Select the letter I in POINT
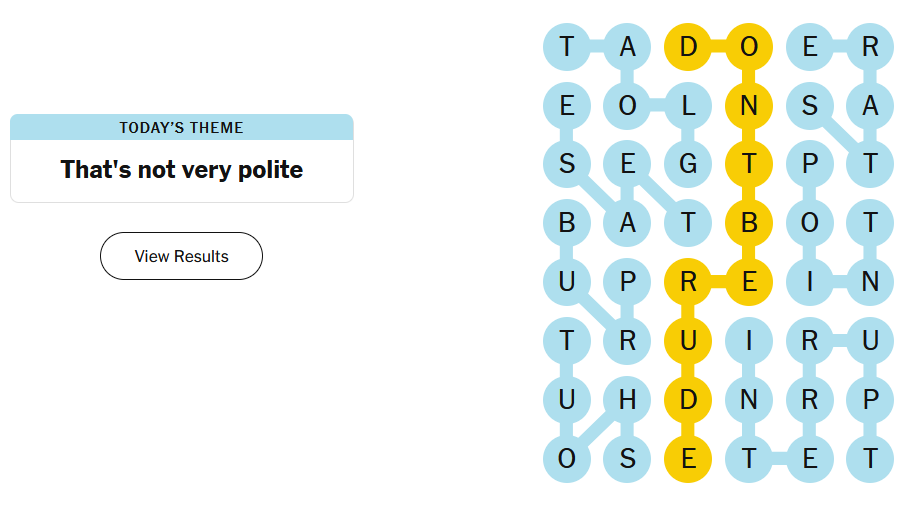Viewport: 901px width, 507px height. tap(810, 282)
